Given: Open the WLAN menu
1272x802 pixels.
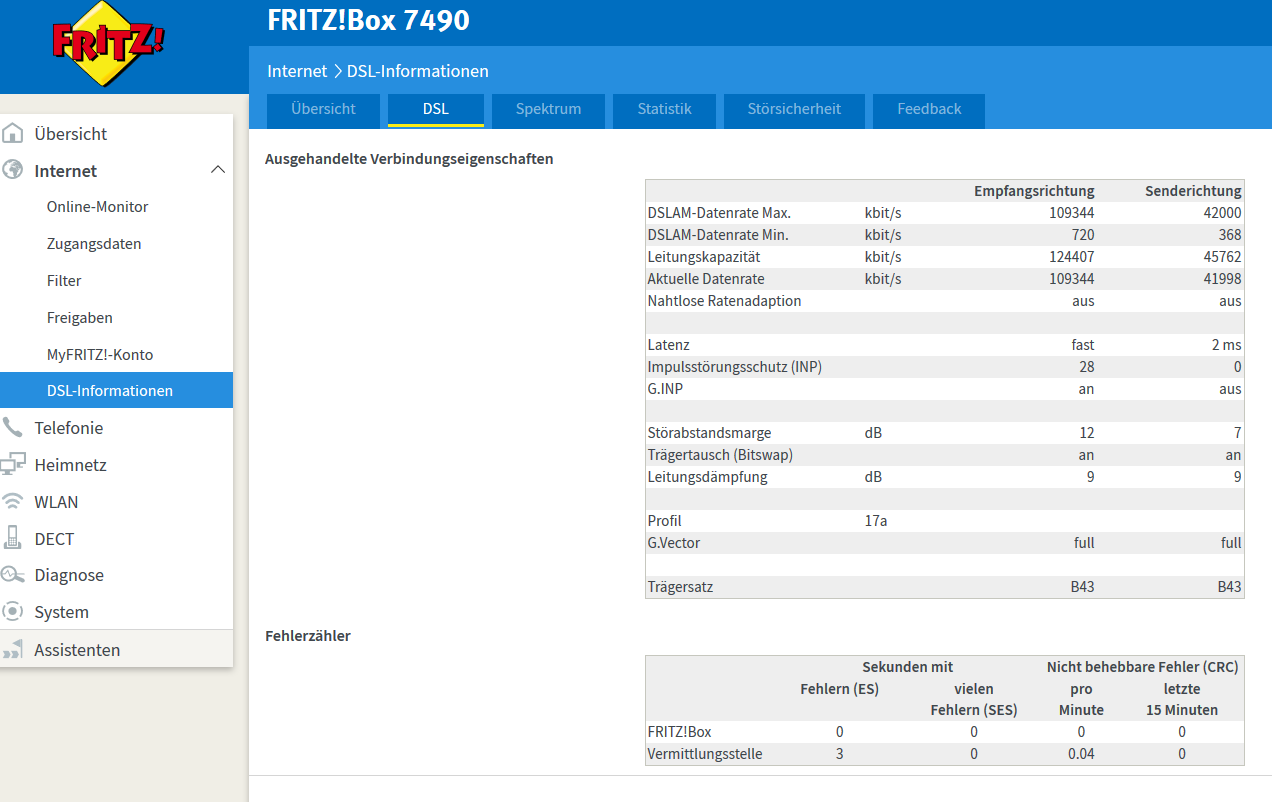Looking at the screenshot, I should click(x=56, y=502).
